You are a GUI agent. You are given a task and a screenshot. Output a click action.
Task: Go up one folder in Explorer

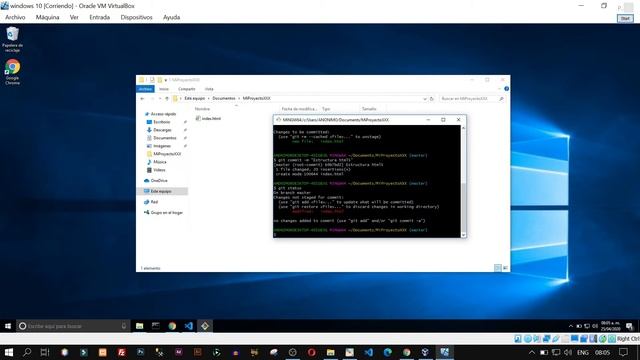tap(167, 98)
